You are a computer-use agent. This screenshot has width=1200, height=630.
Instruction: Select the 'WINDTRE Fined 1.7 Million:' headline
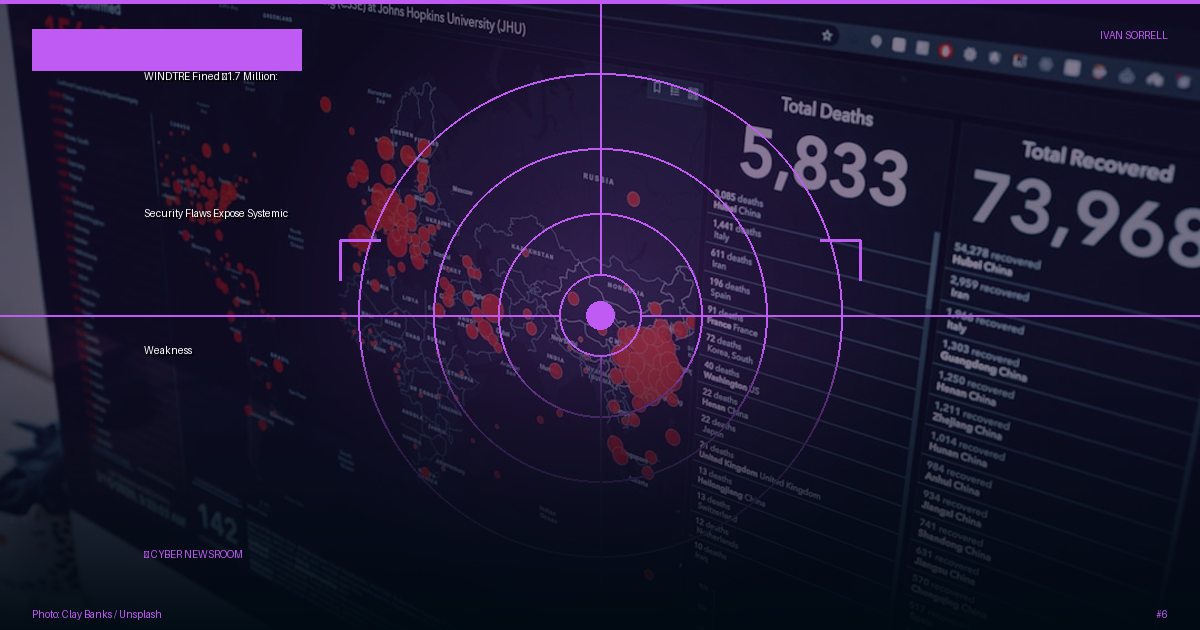click(x=210, y=76)
